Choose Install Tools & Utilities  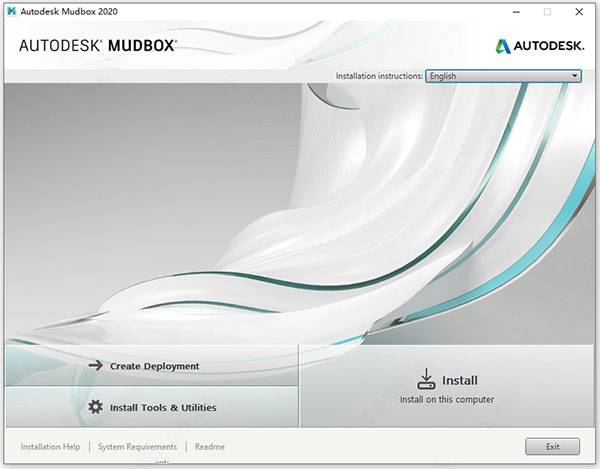click(152, 407)
